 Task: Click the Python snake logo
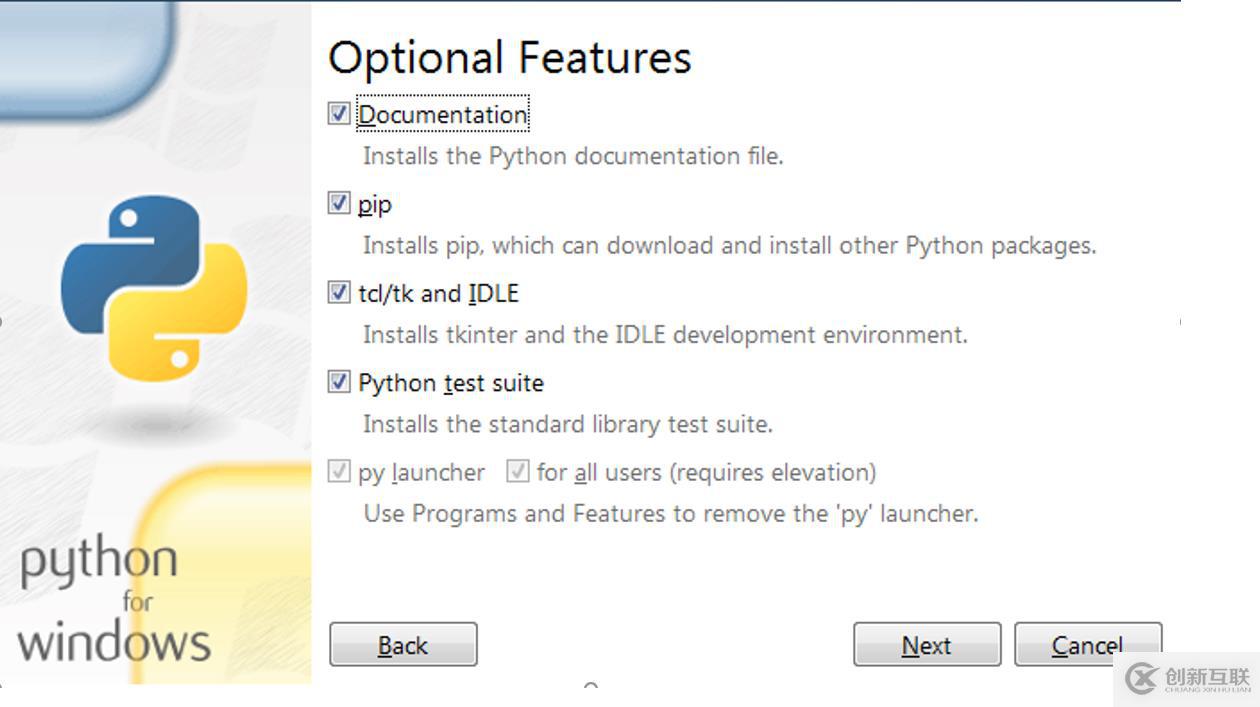[154, 287]
